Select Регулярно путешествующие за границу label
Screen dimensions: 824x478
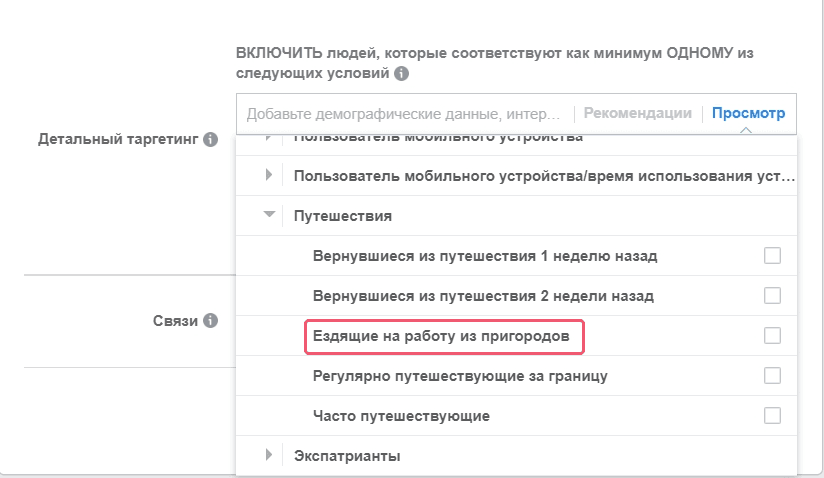[460, 376]
